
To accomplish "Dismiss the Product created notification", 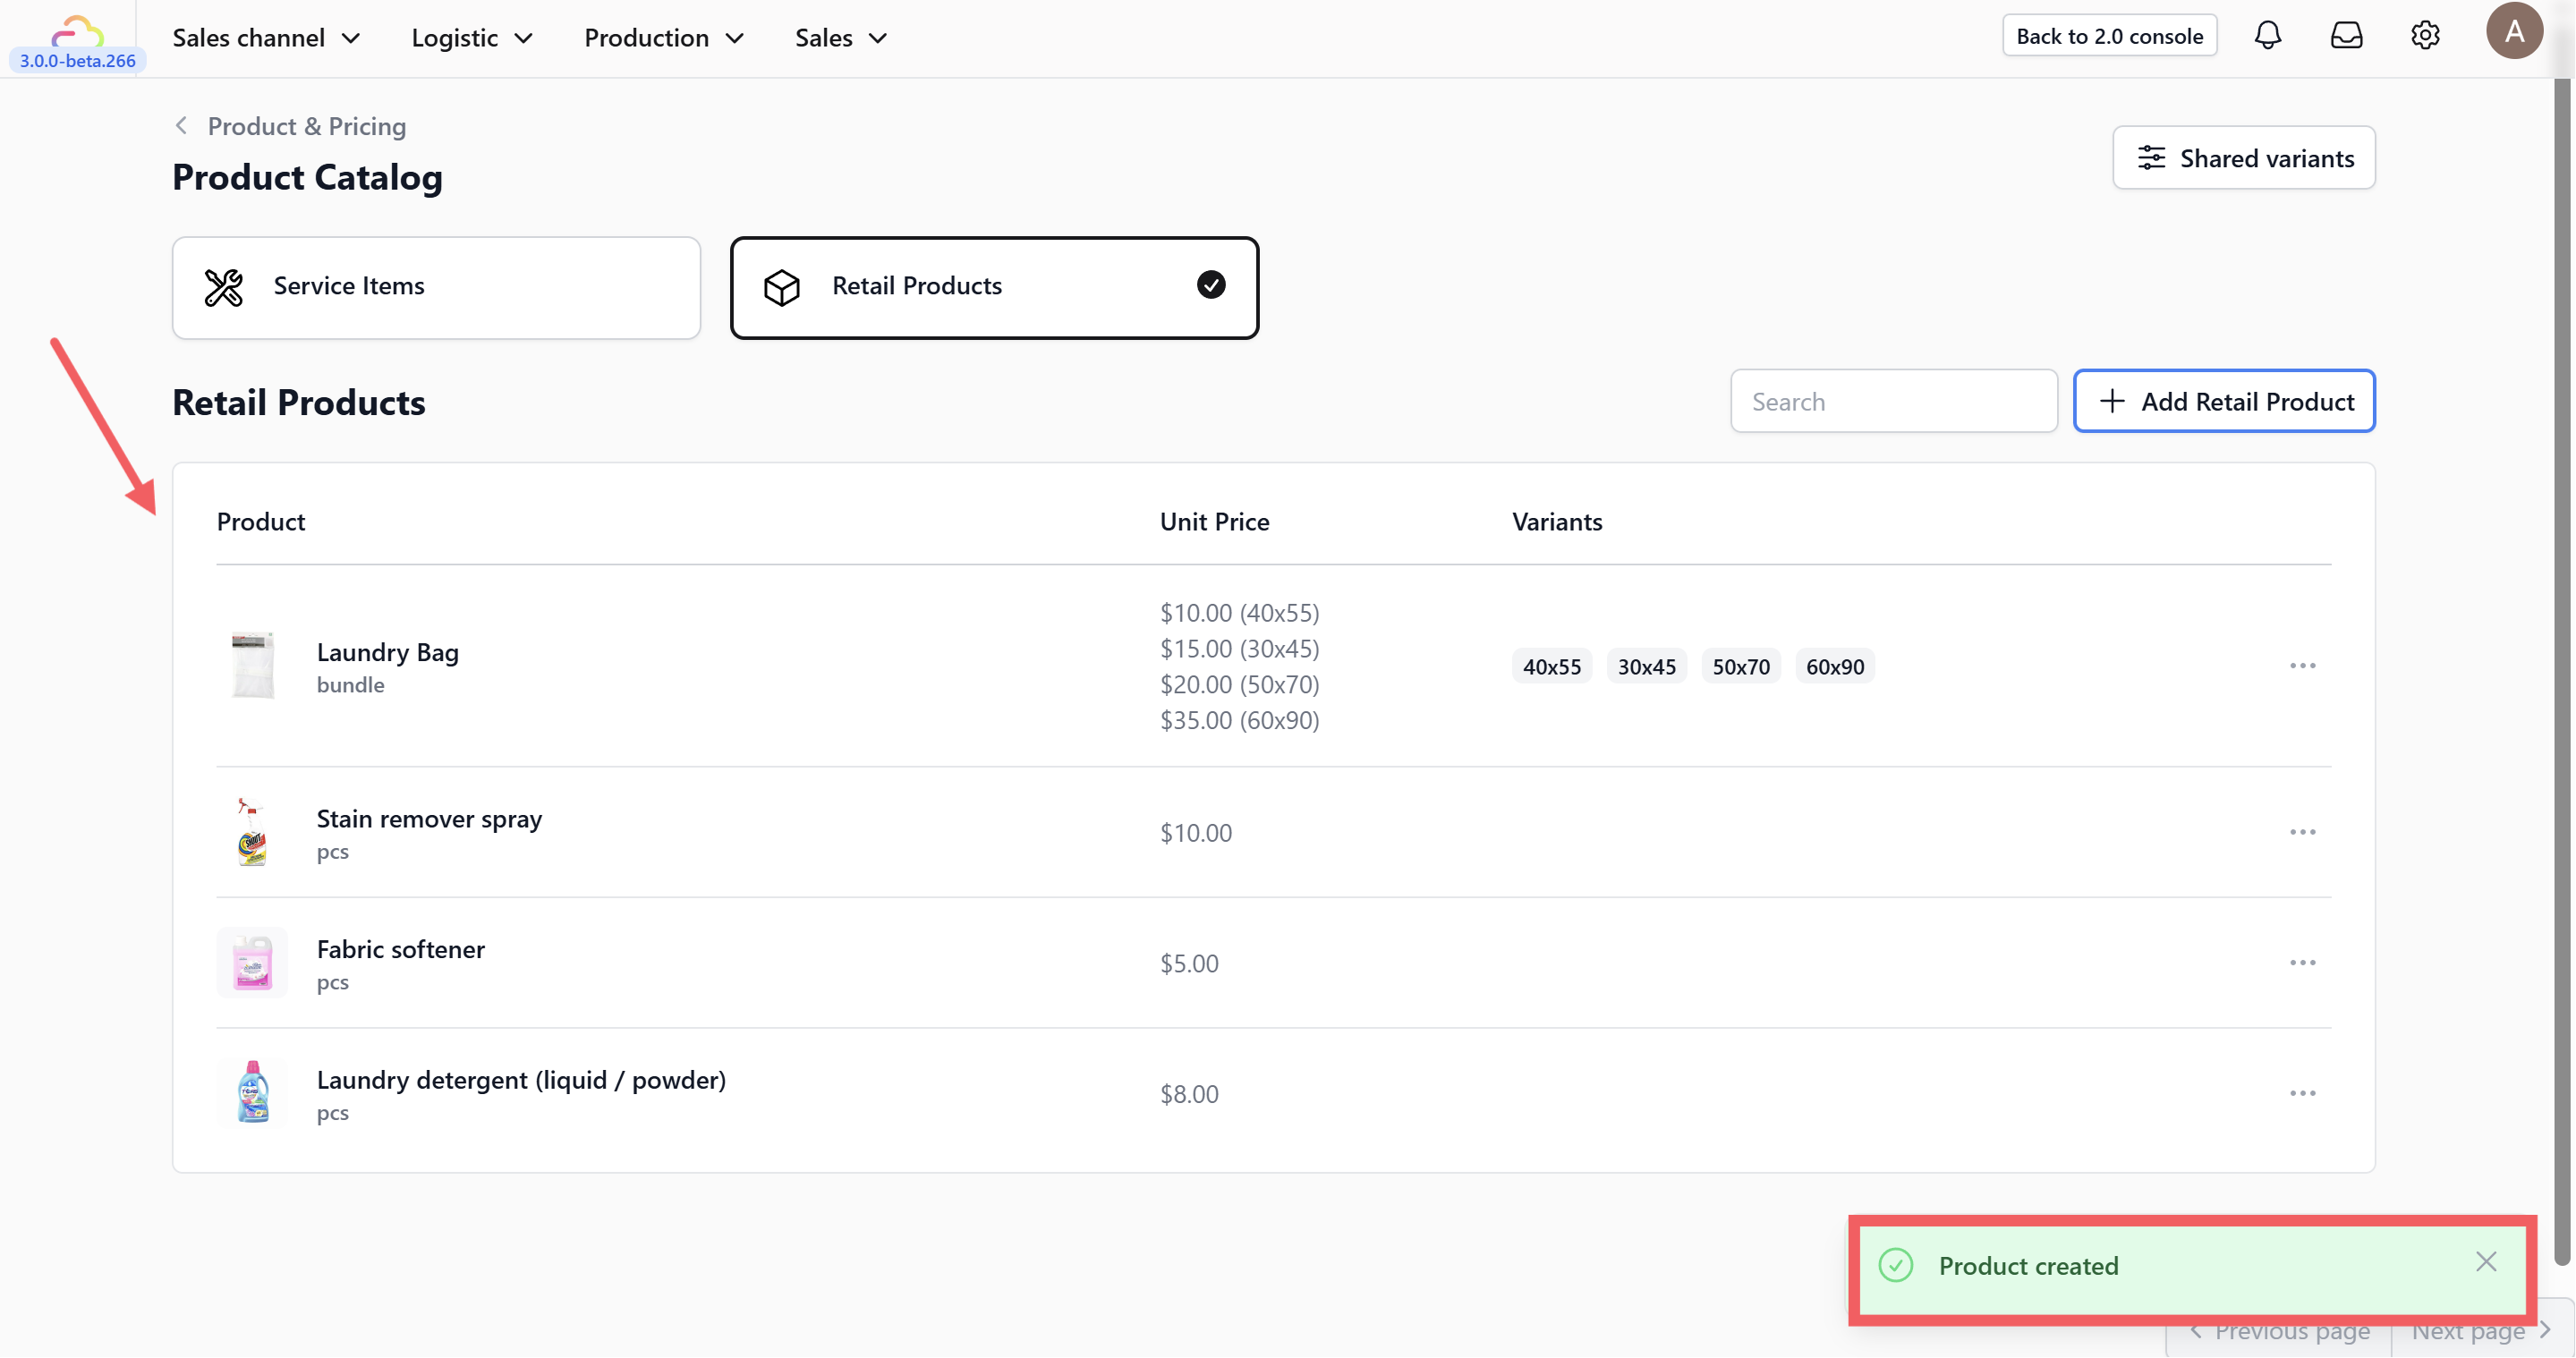I will tap(2486, 1262).
